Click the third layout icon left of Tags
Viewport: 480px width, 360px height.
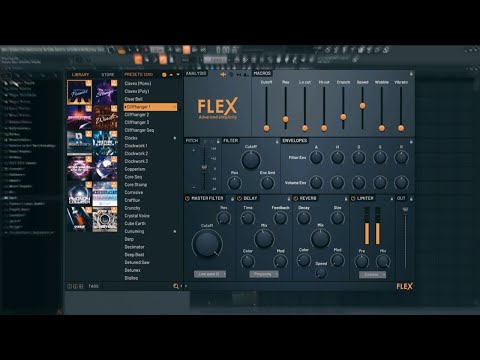tap(81, 286)
